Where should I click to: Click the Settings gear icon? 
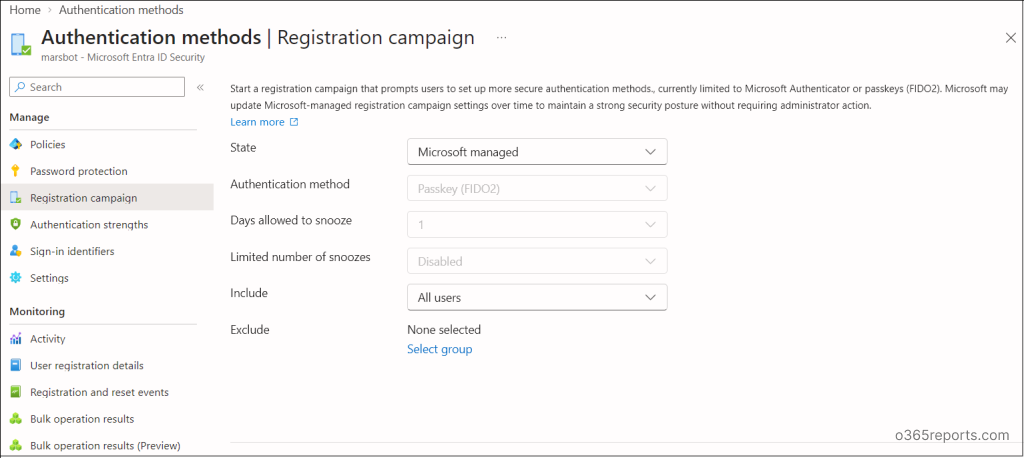(x=16, y=278)
